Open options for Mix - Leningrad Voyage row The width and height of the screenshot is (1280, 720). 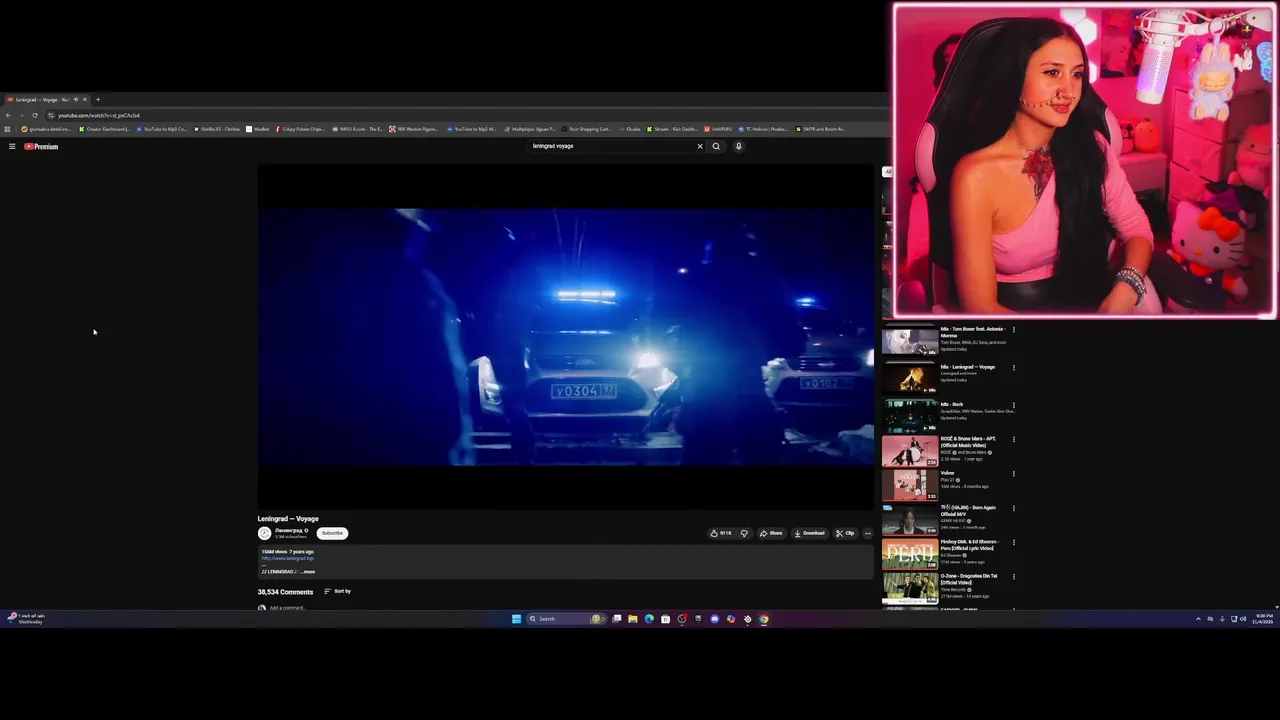(x=1013, y=367)
